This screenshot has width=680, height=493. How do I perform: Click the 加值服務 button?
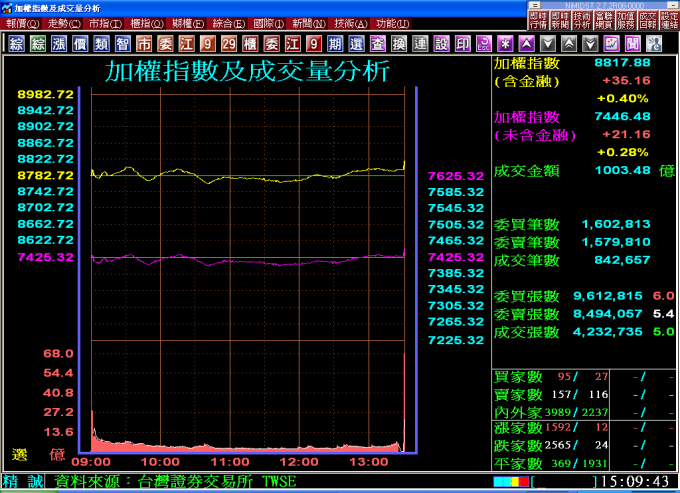click(x=625, y=20)
